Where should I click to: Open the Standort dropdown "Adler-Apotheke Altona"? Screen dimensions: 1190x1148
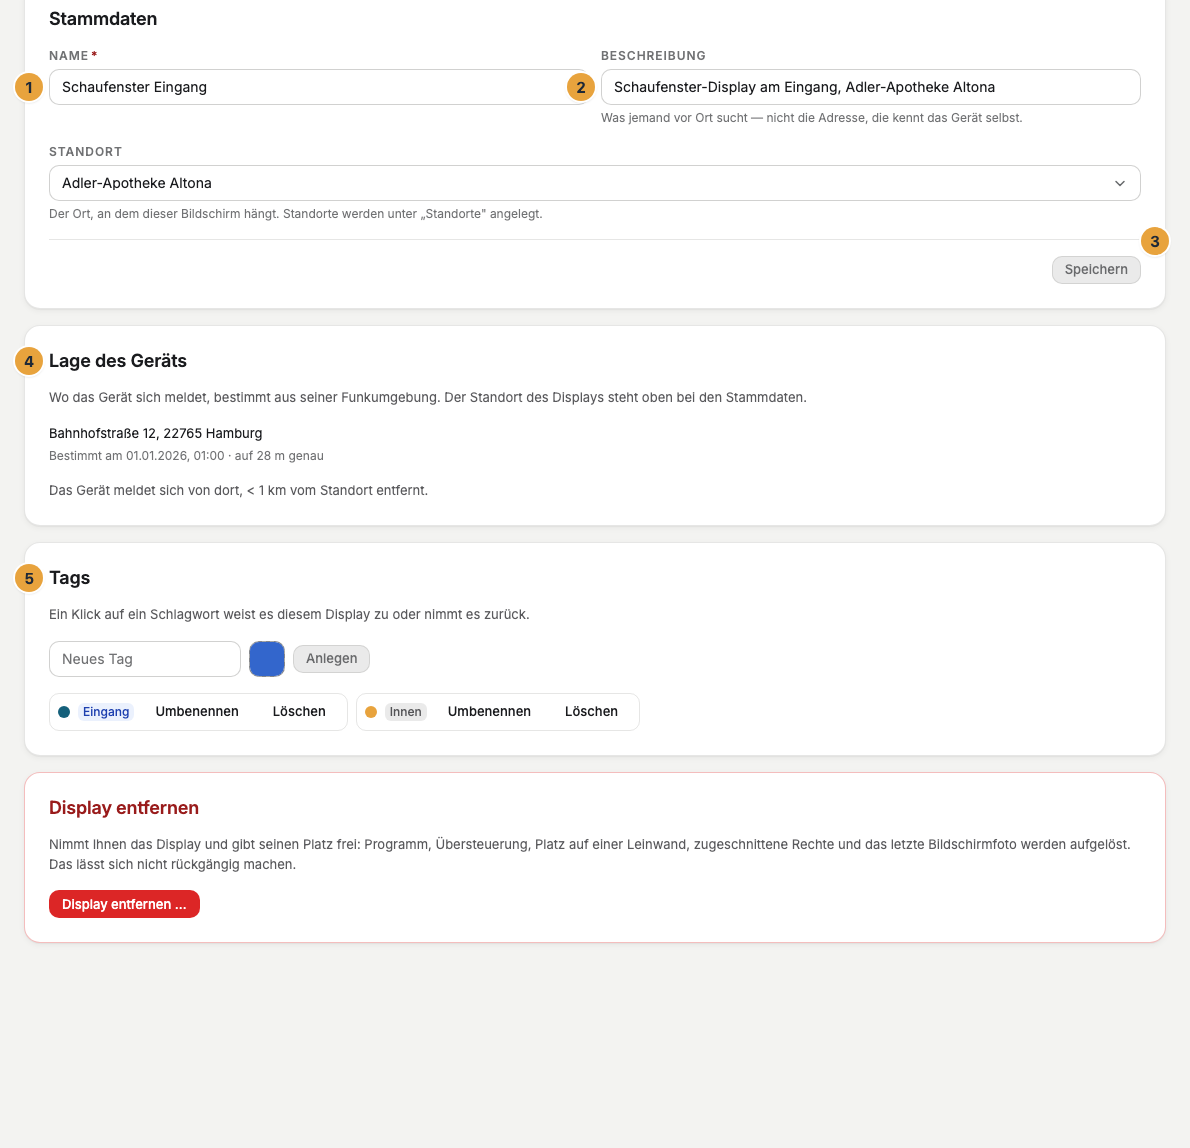pos(594,183)
